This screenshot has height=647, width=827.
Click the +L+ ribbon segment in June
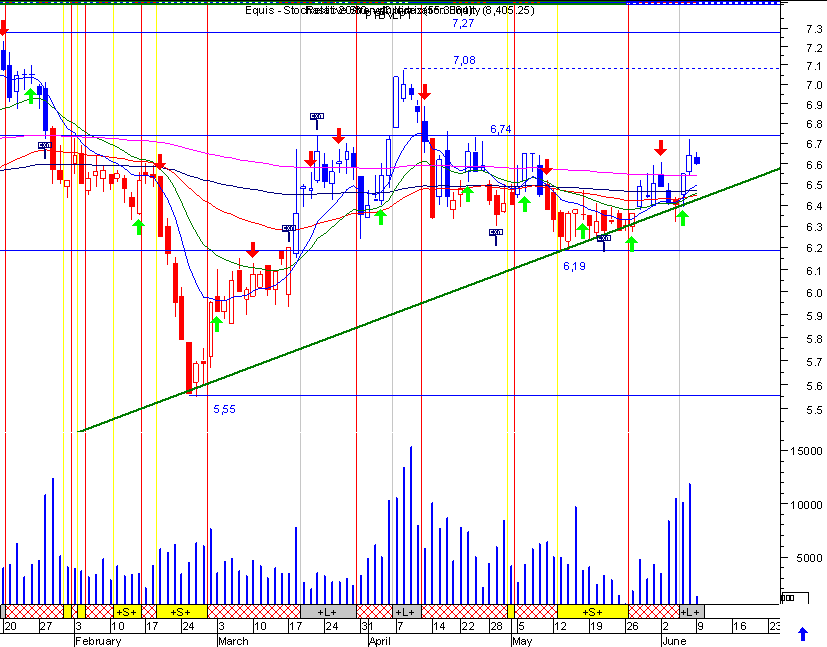(x=690, y=612)
